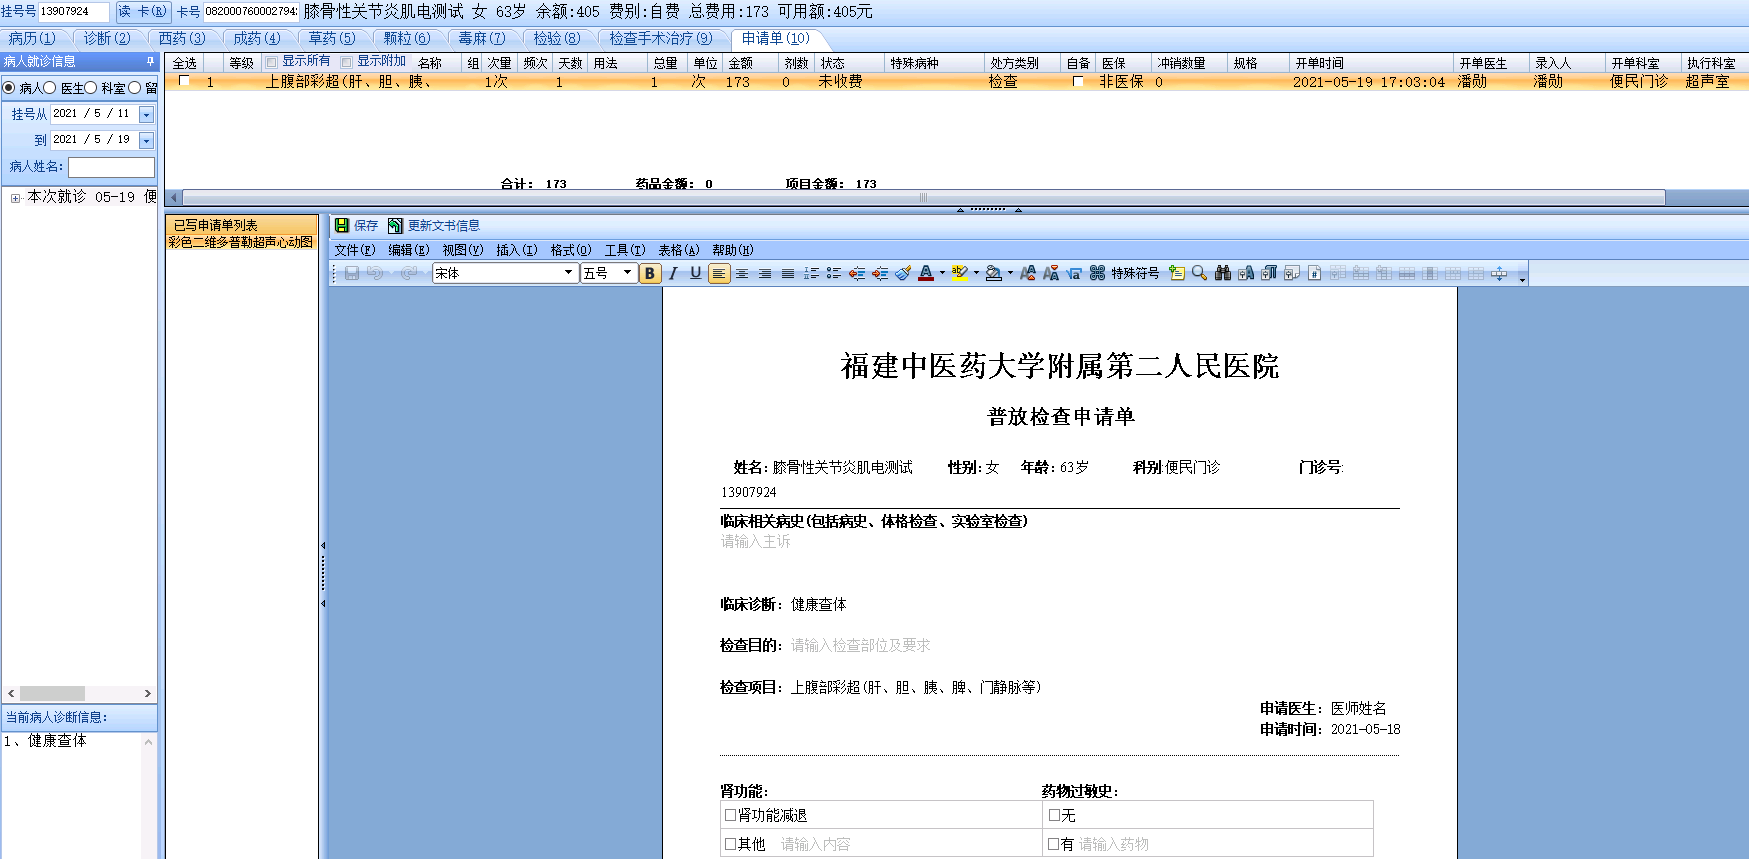Viewport: 1749px width, 859px height.
Task: Open the 挂号从 date dropdown
Action: tap(147, 115)
